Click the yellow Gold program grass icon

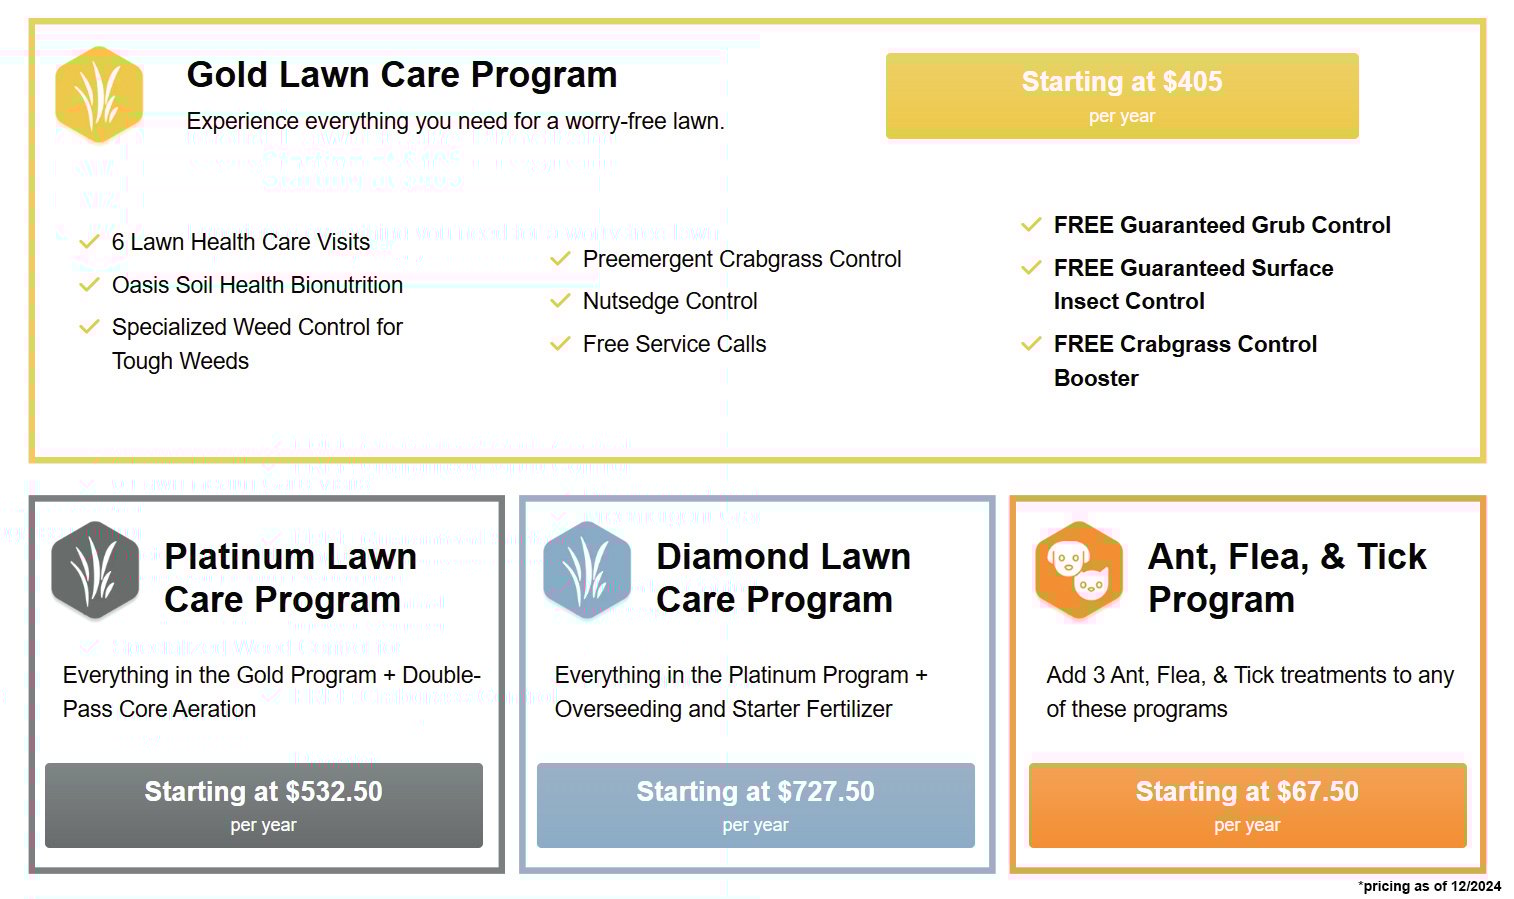coord(98,94)
